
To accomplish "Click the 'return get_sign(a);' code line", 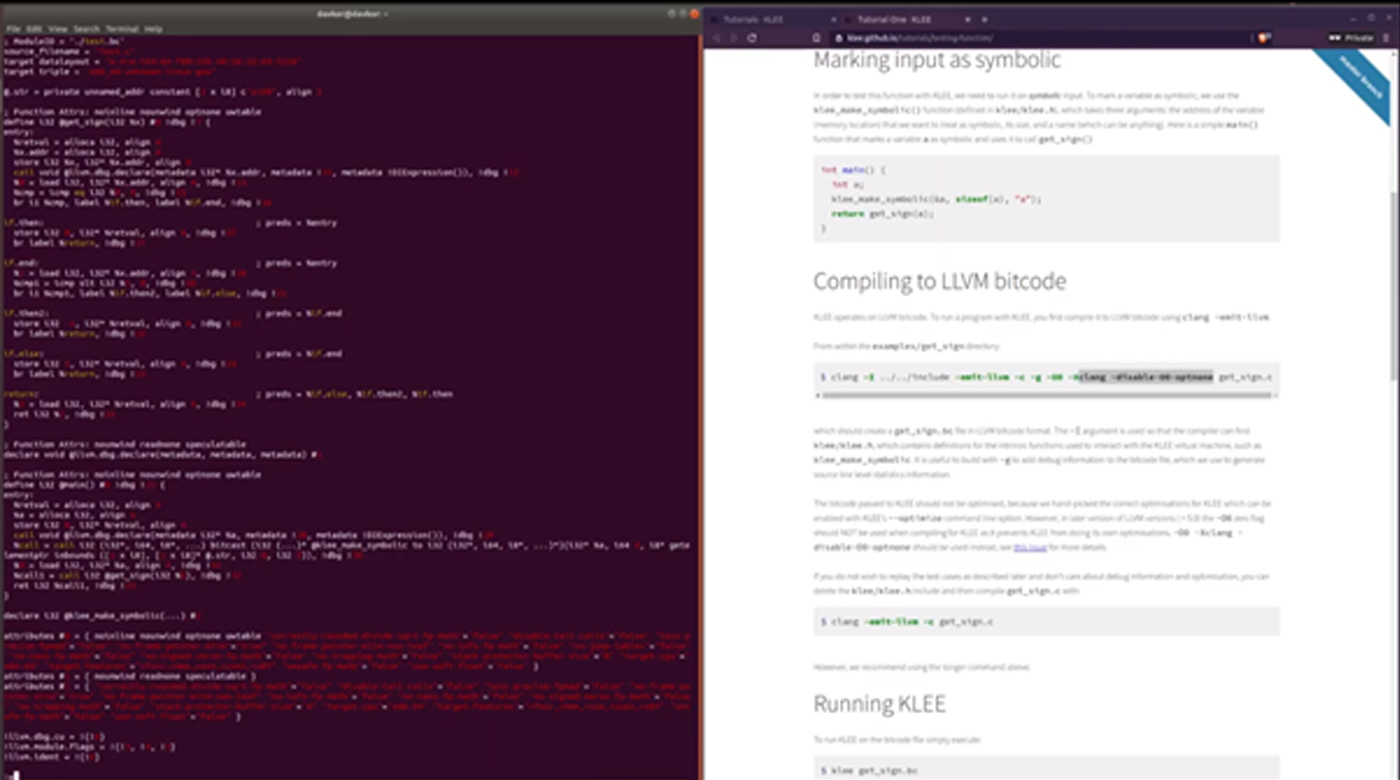I will (x=882, y=213).
